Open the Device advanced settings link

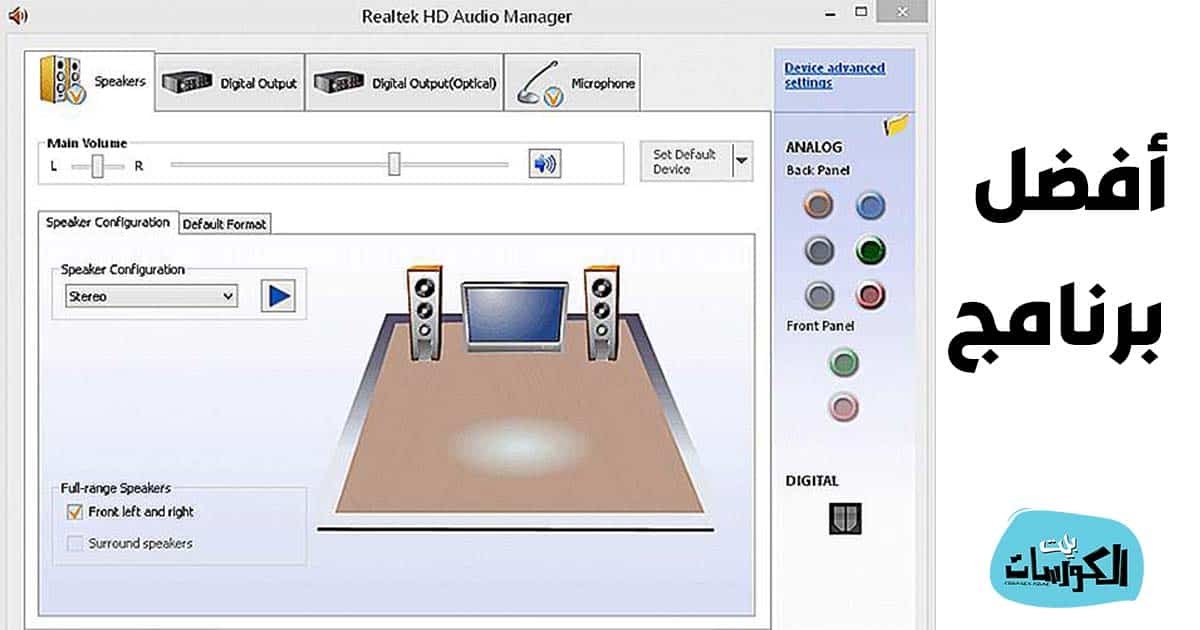click(835, 75)
